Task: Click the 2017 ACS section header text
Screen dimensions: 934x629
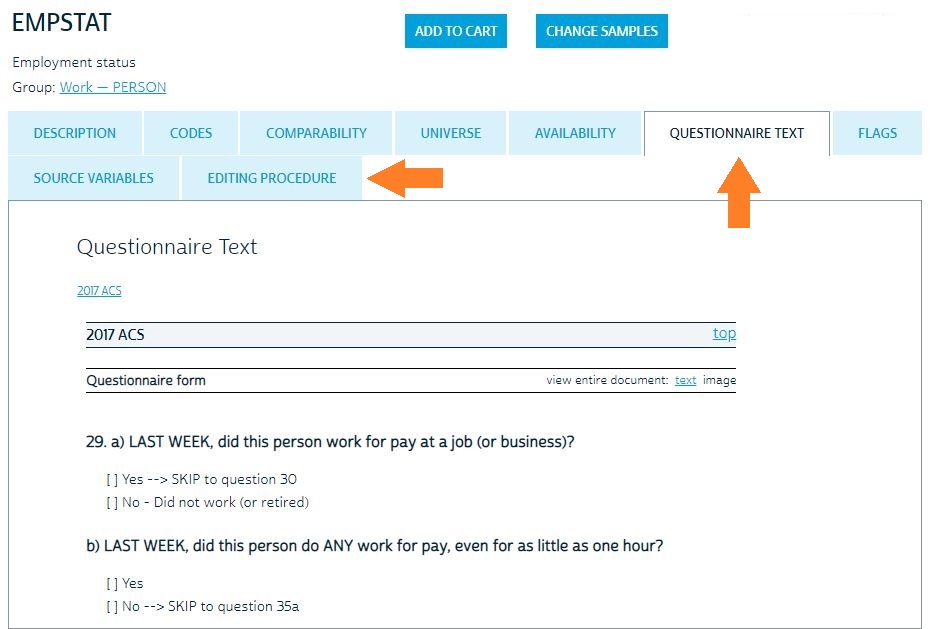Action: click(x=116, y=335)
